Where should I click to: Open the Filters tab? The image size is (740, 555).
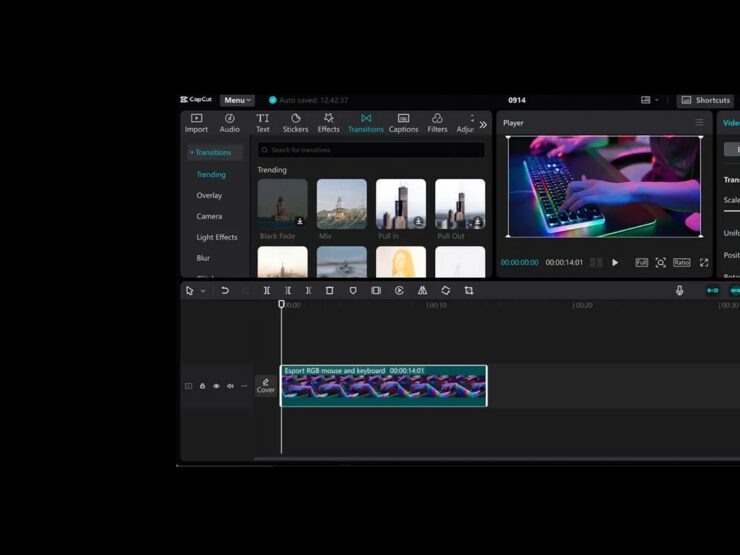coord(437,123)
